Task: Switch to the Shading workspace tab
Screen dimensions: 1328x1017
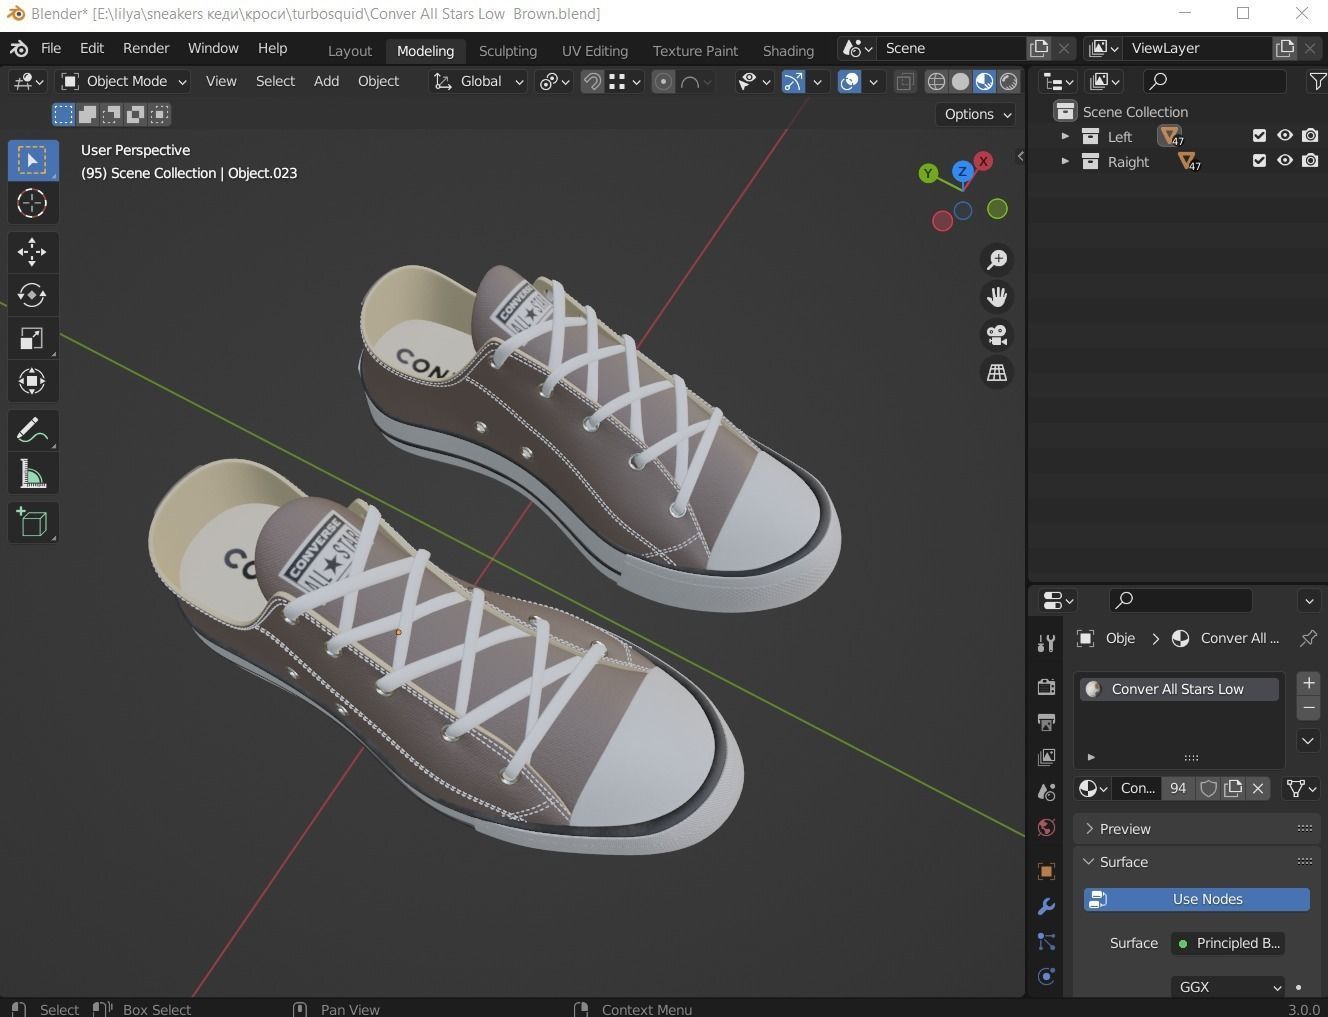Action: [788, 50]
